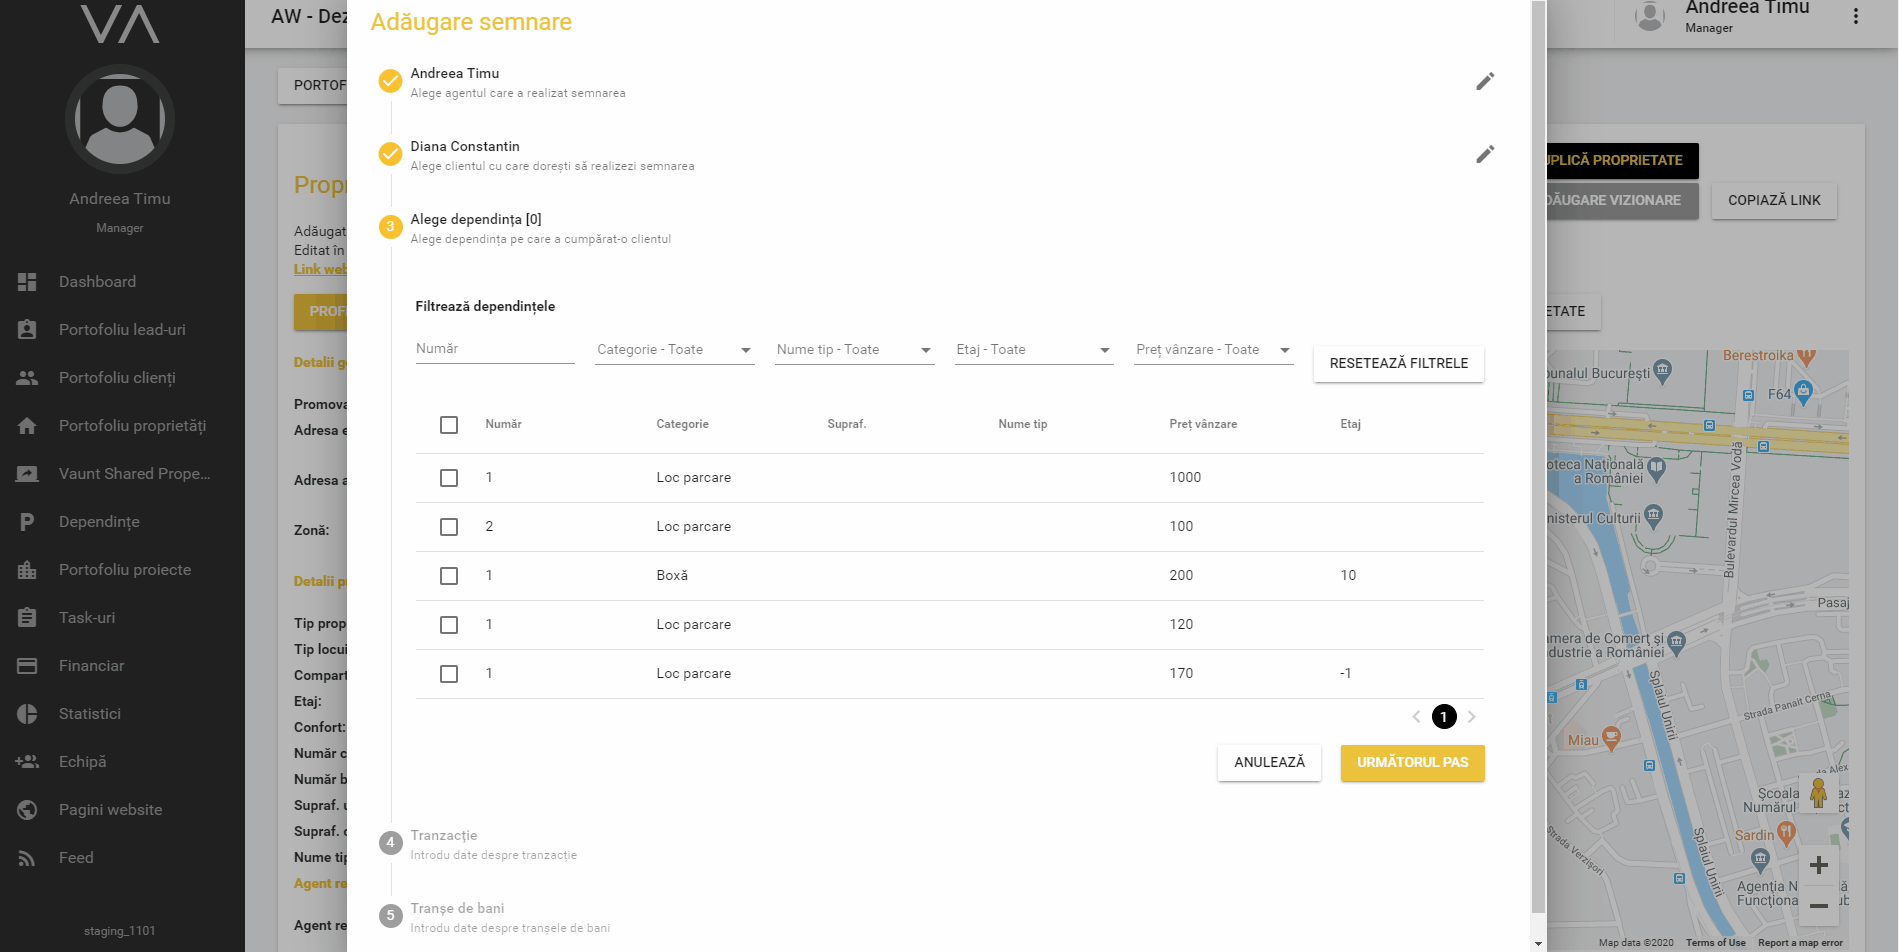The image size is (1899, 952).
Task: Click the Următorul pas button
Action: point(1412,763)
